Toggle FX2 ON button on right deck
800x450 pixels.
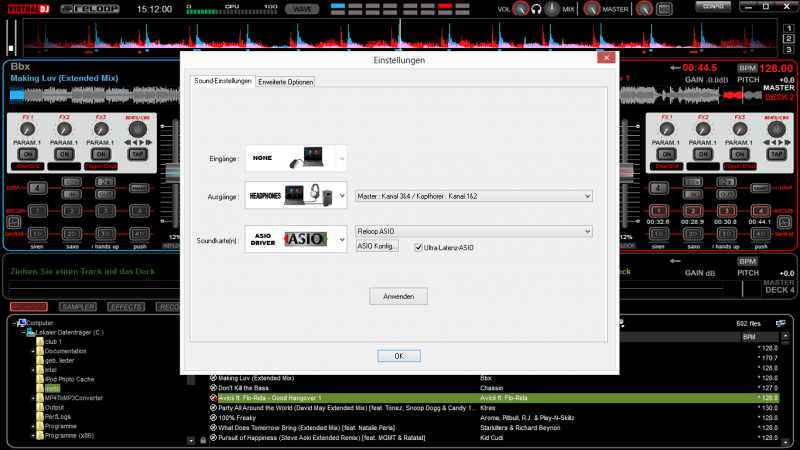point(703,154)
